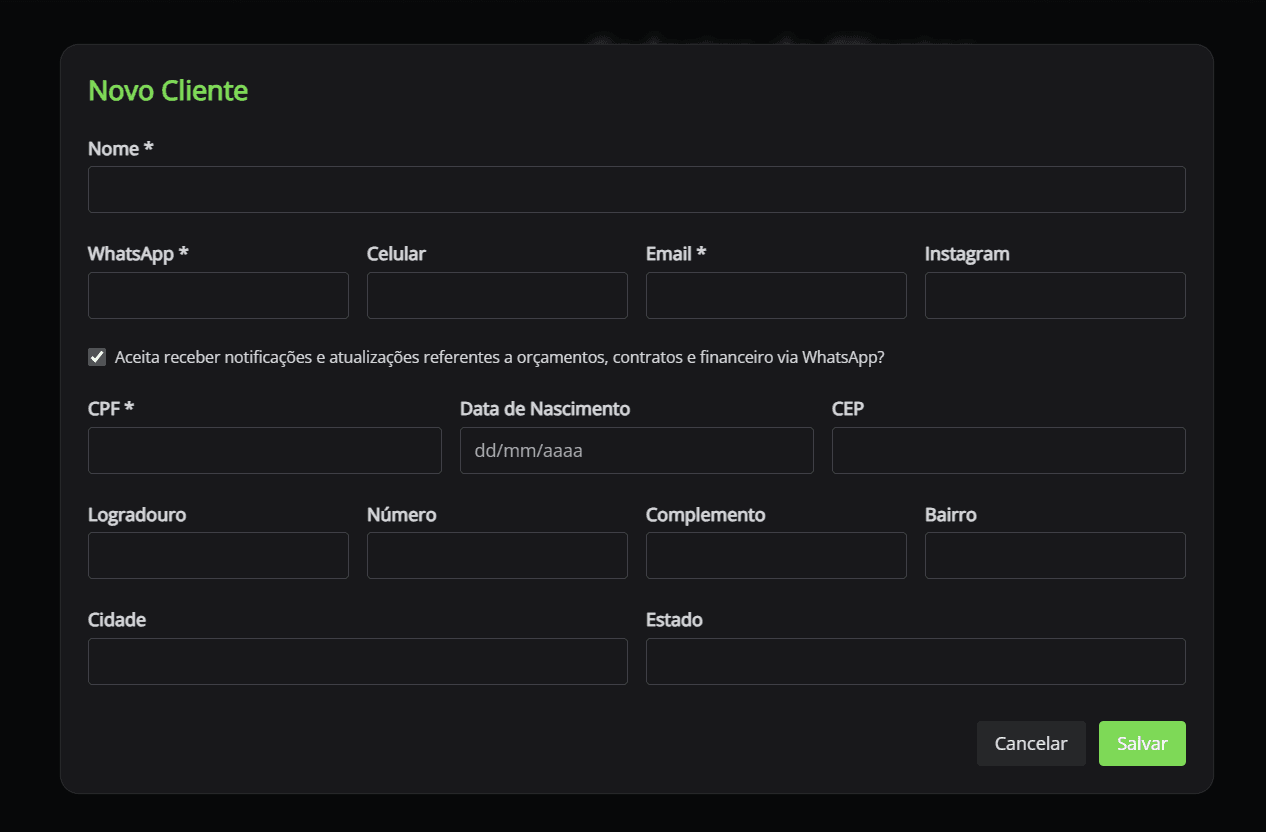Open the Data de Nascimento date field
The image size is (1266, 832).
636,451
